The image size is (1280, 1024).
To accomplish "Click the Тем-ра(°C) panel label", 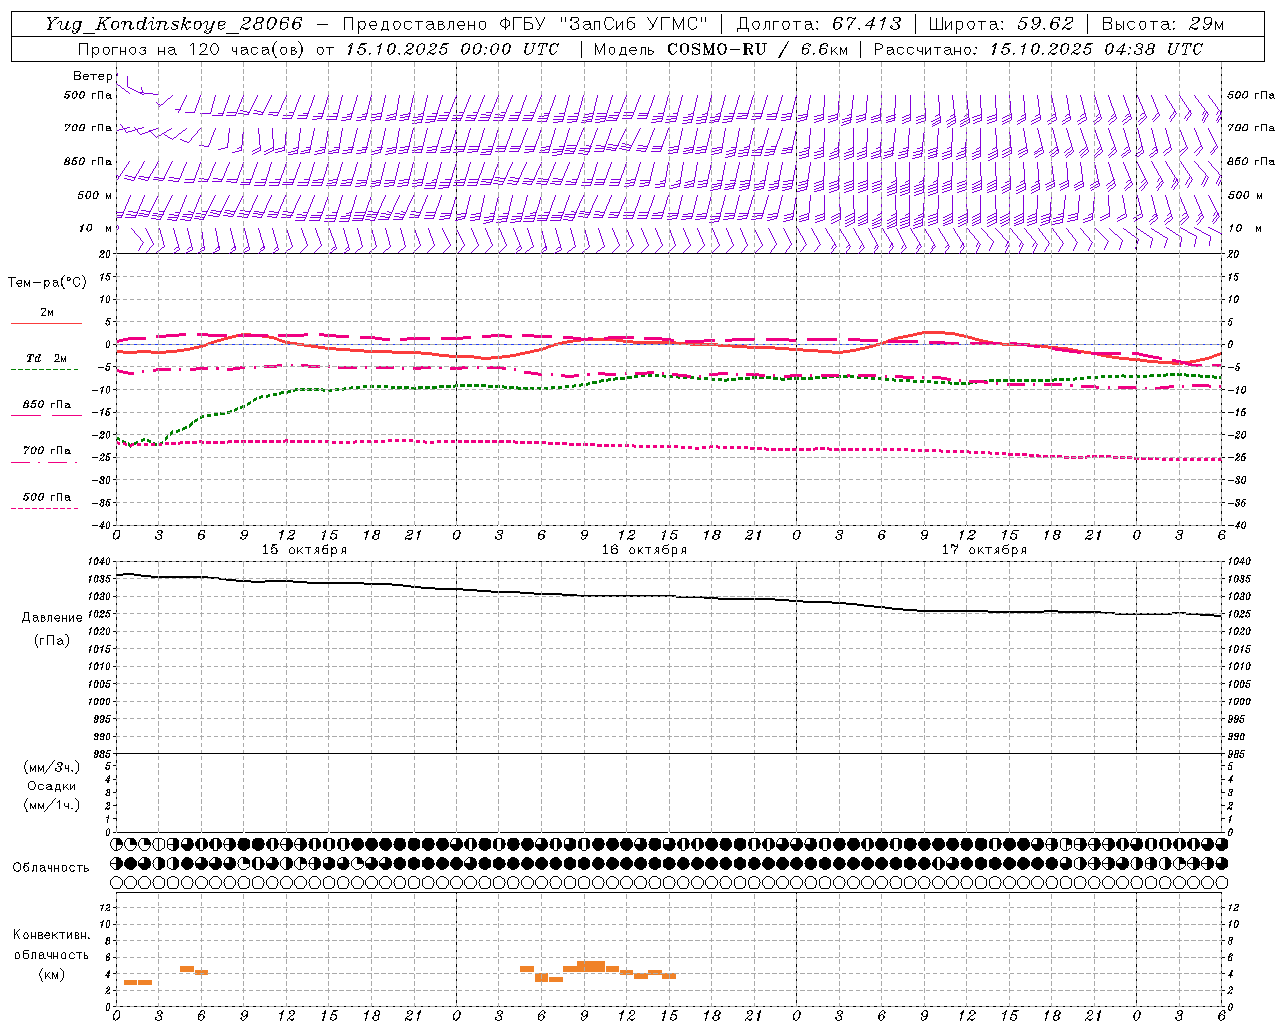I will [47, 283].
